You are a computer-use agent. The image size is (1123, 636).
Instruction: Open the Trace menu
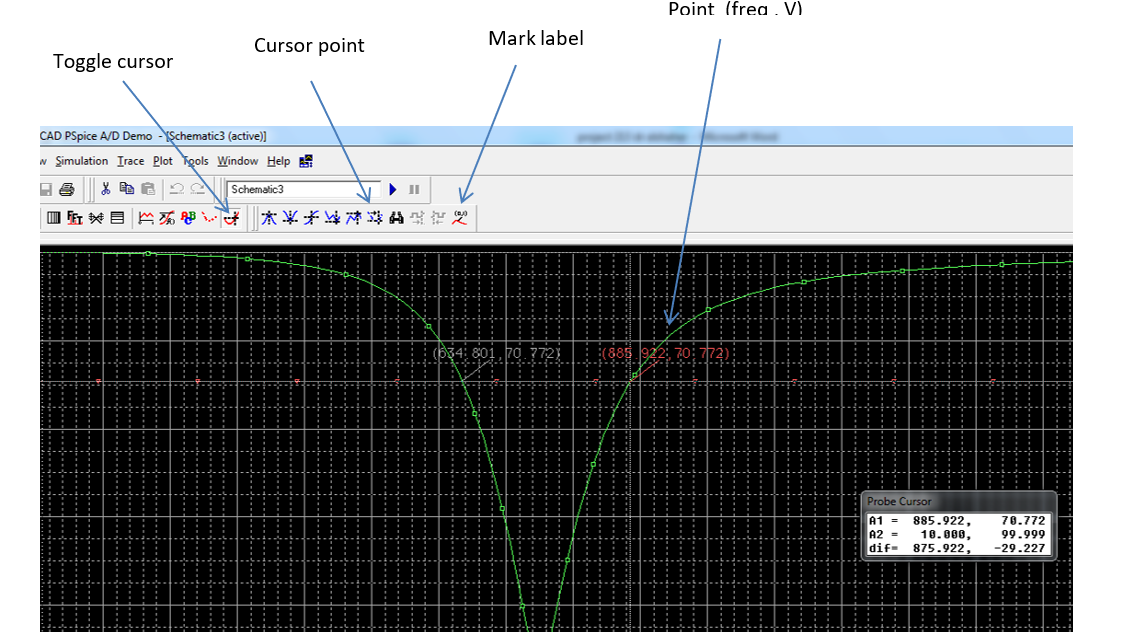(130, 160)
